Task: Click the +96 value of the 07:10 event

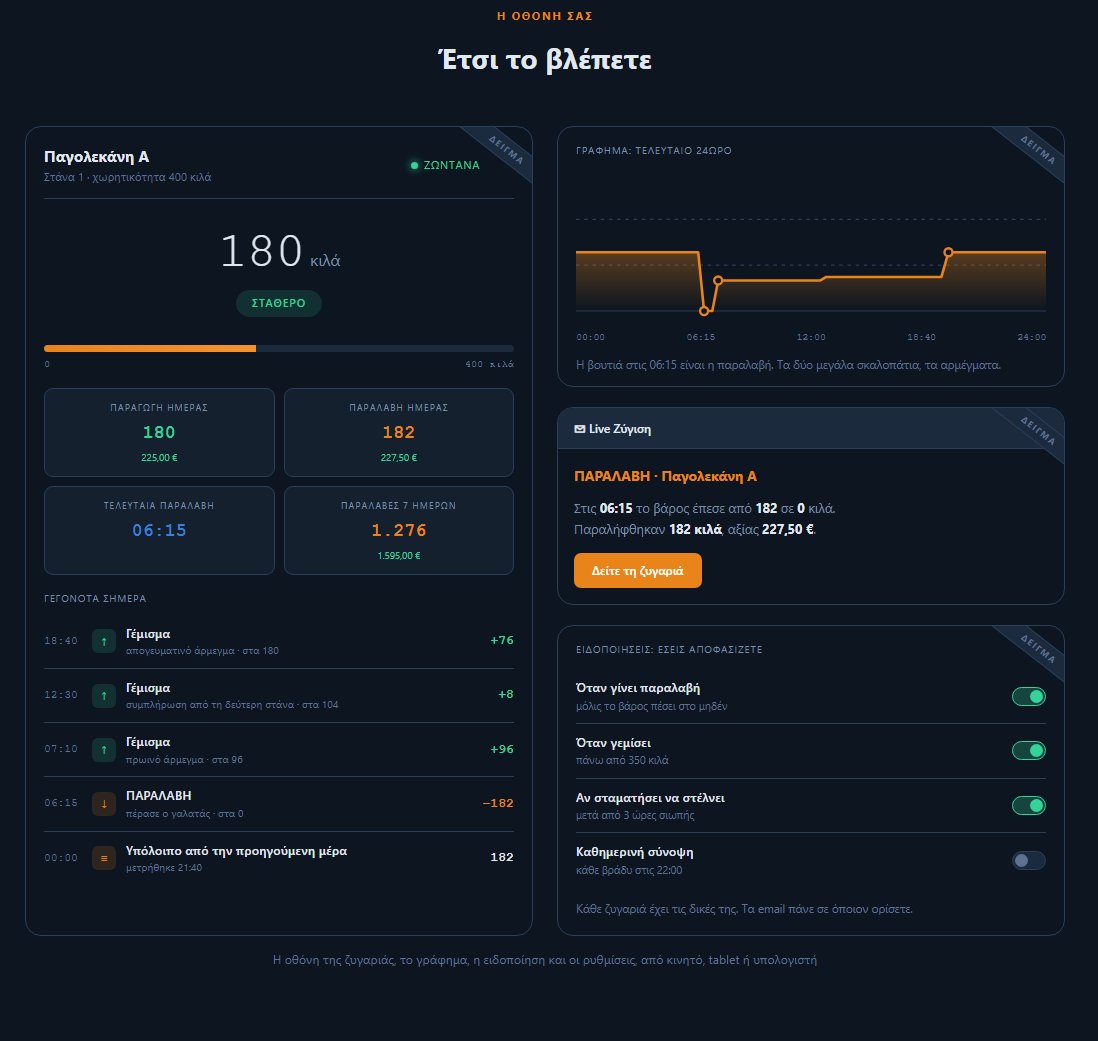Action: 501,749
